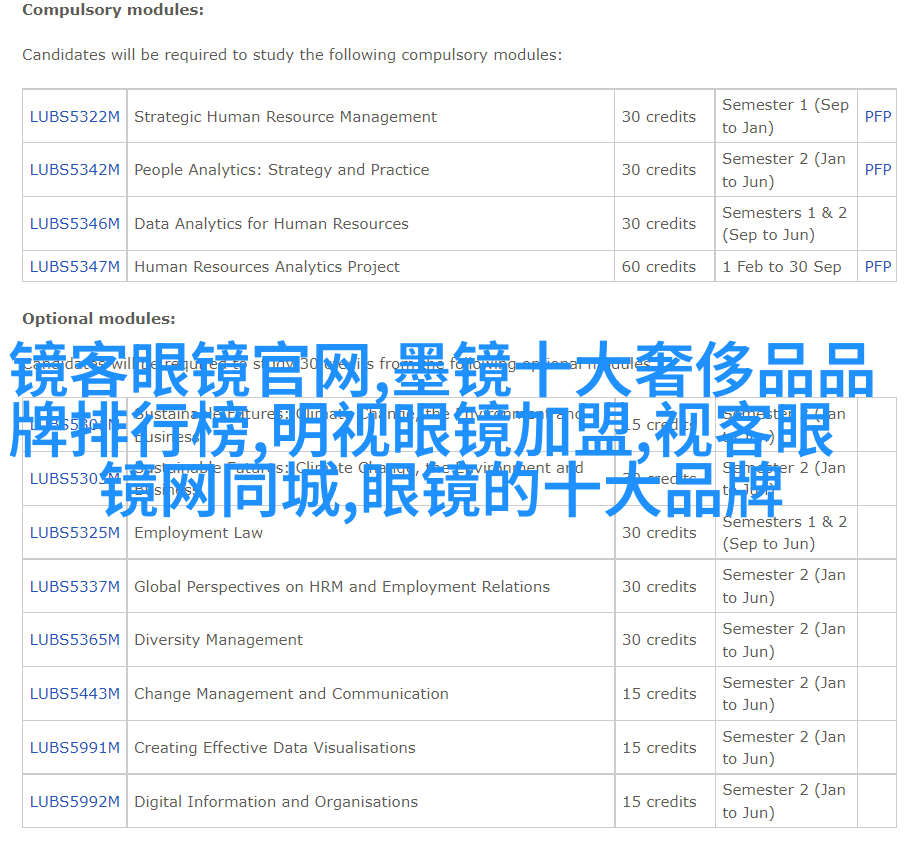Select the semester cell for Employment Law

coord(785,532)
